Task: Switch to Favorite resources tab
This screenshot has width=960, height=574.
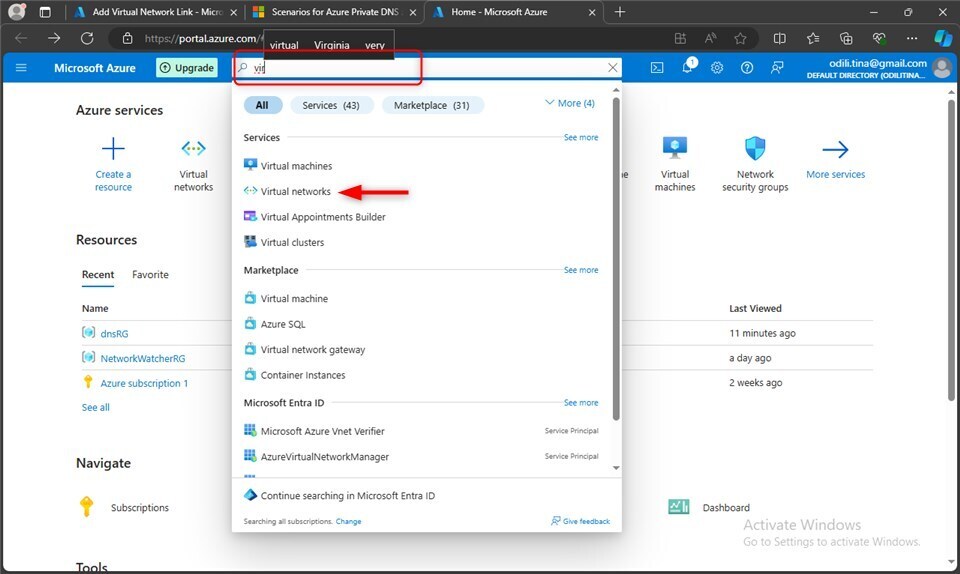Action: click(x=150, y=275)
